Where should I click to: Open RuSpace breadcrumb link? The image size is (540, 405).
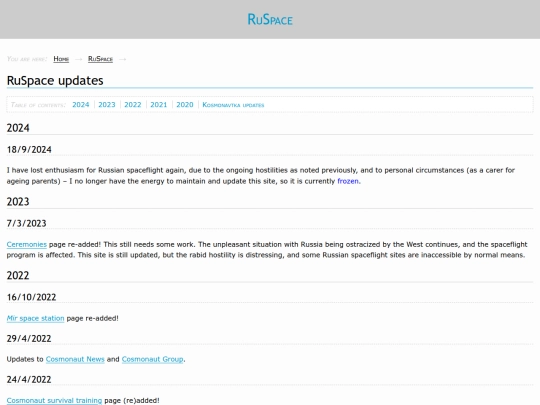coord(100,59)
